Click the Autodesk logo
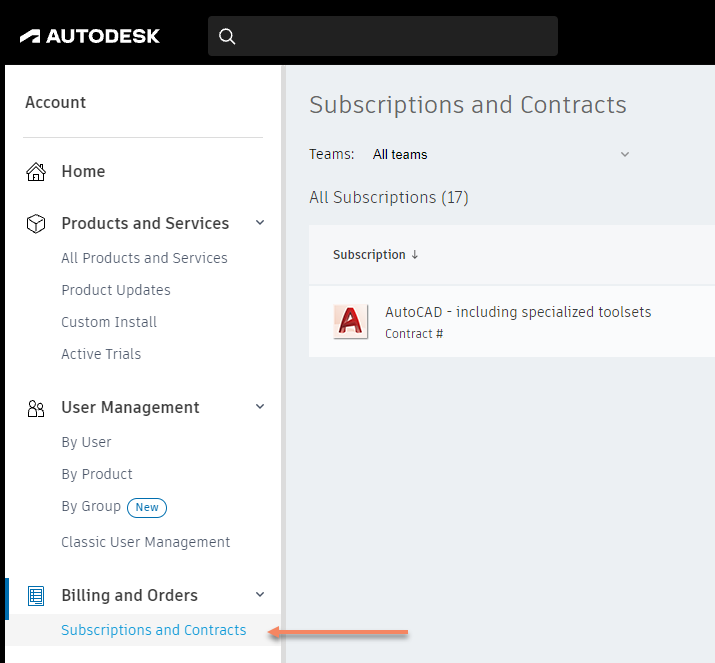This screenshot has height=663, width=715. click(x=90, y=36)
